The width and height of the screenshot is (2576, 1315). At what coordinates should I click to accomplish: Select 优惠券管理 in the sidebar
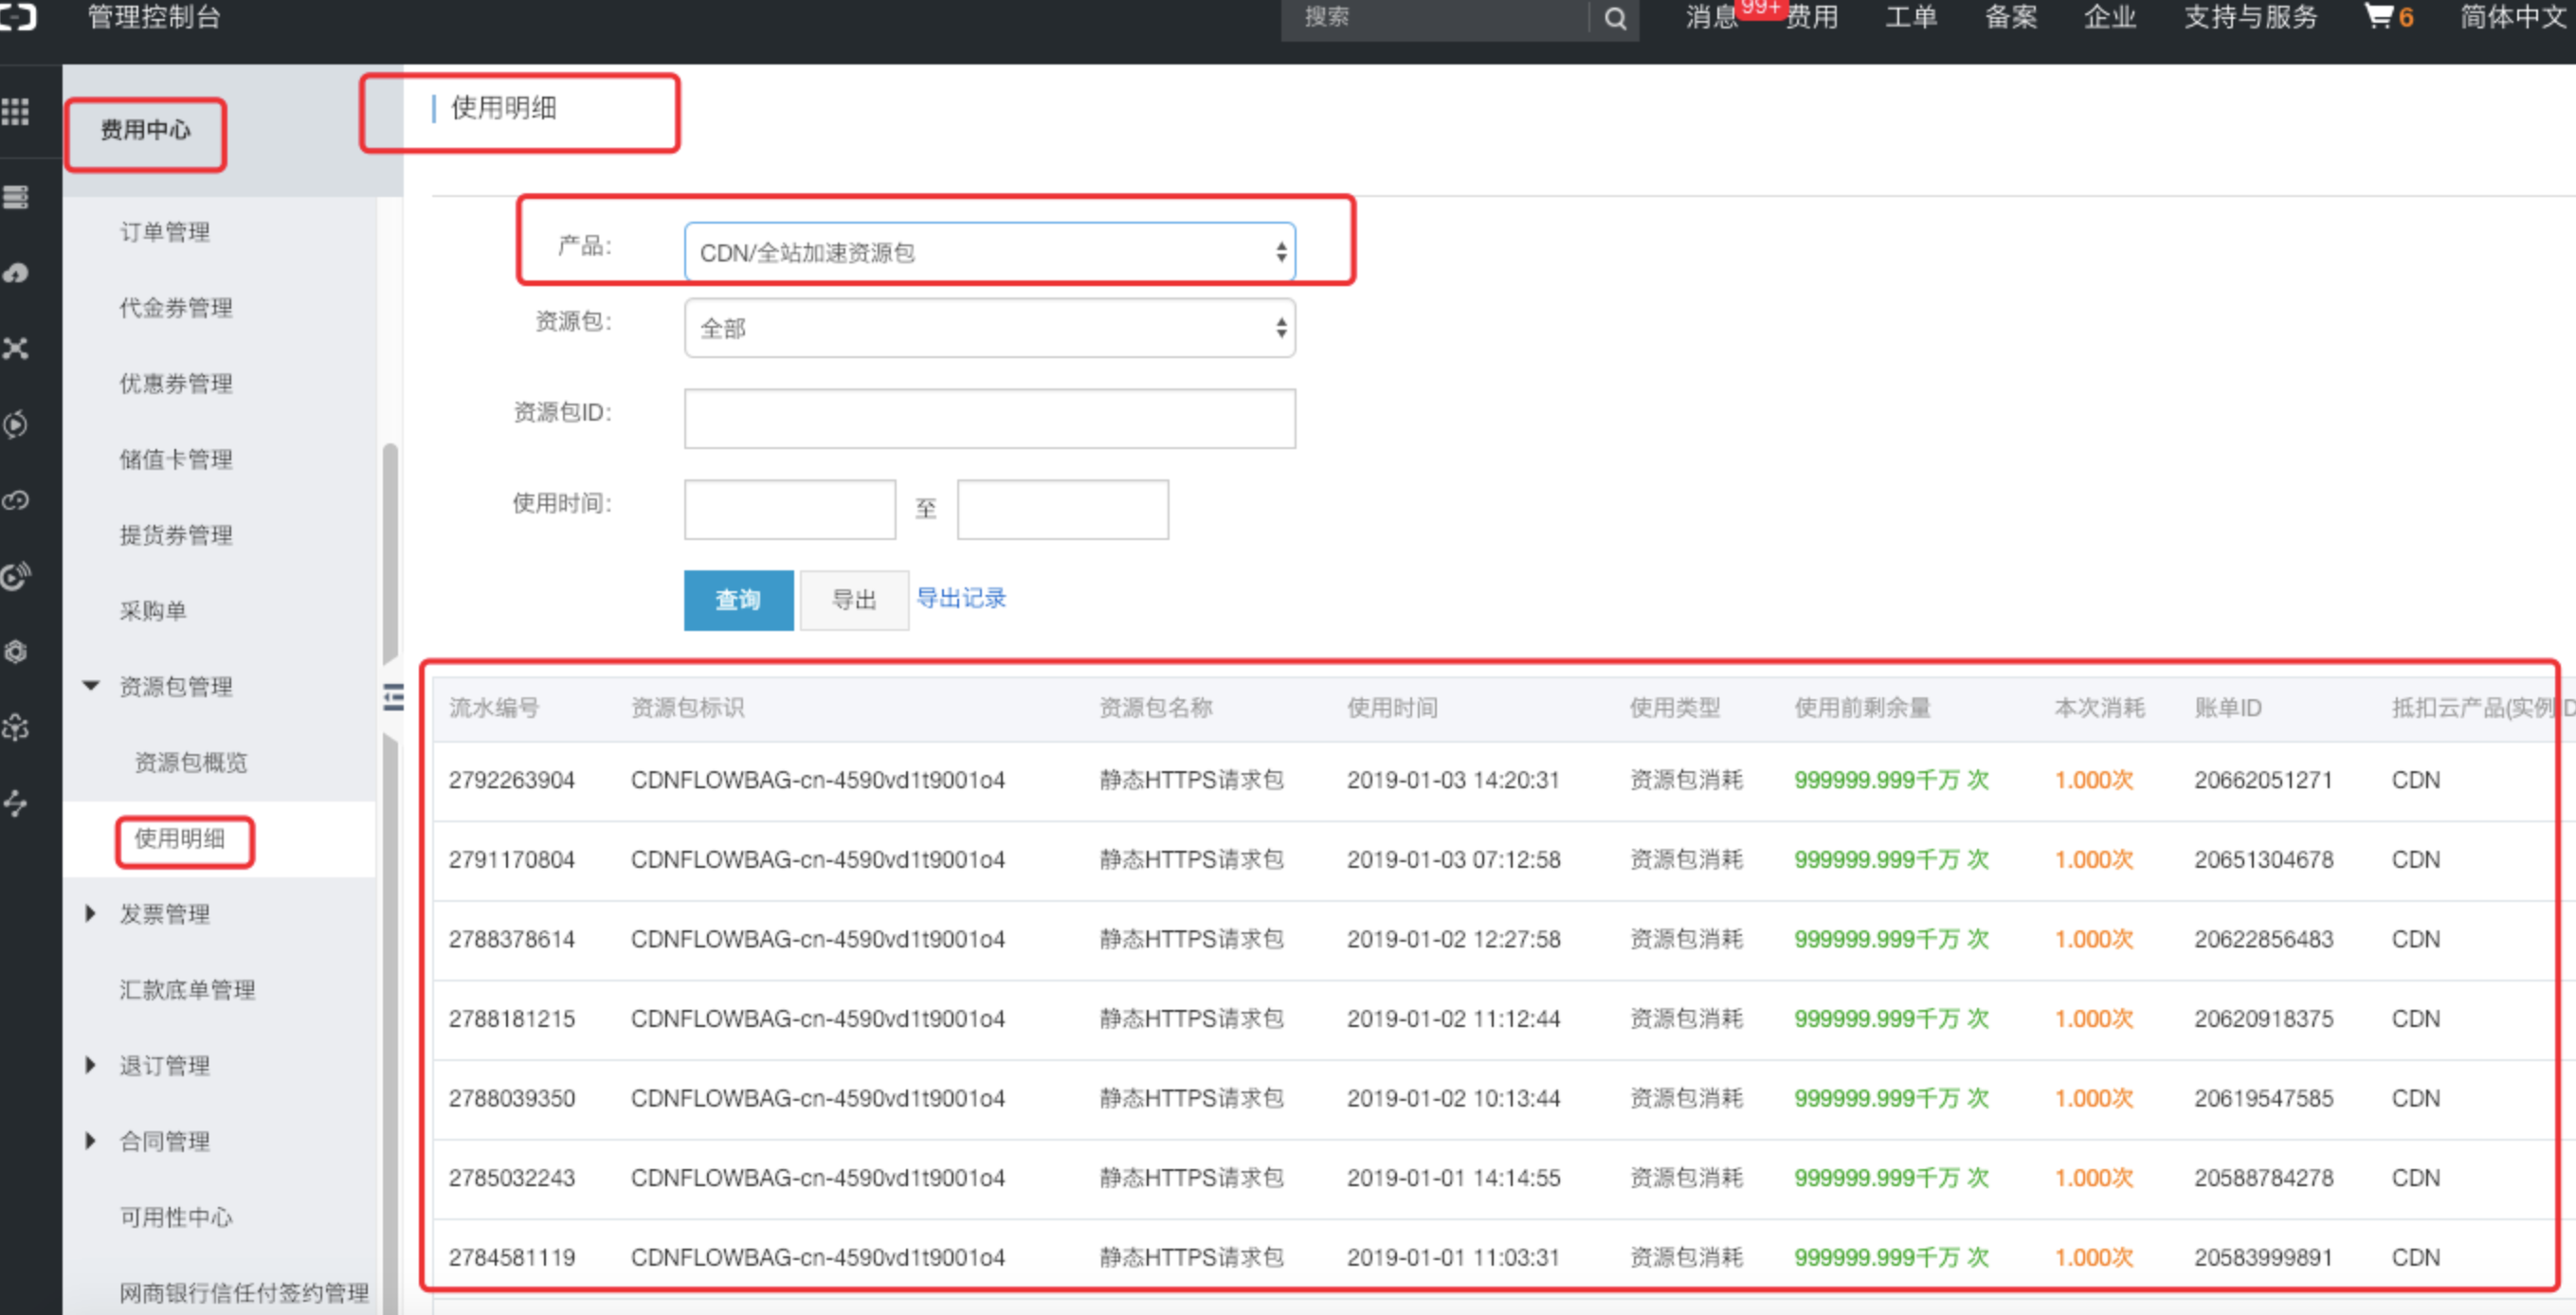[x=176, y=384]
